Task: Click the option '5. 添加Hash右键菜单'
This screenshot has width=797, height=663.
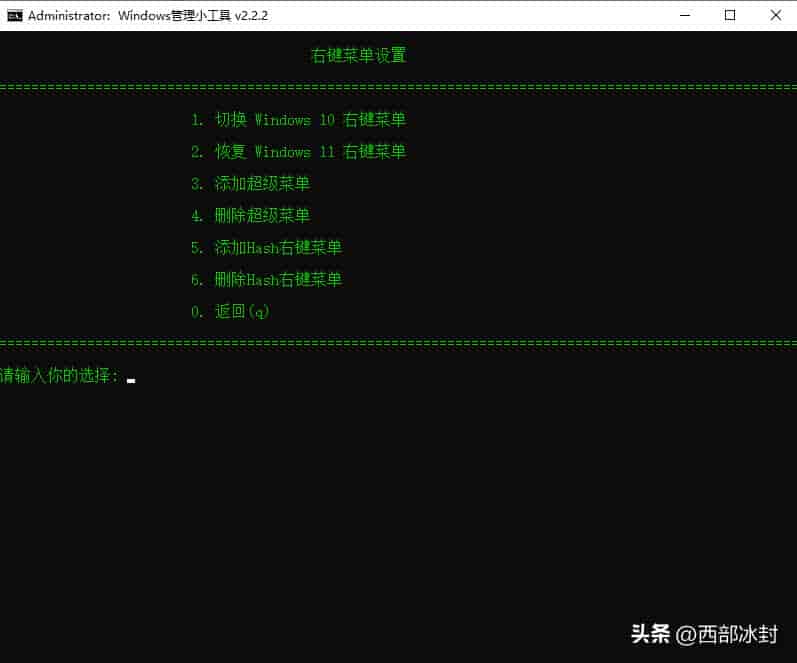Action: 266,248
